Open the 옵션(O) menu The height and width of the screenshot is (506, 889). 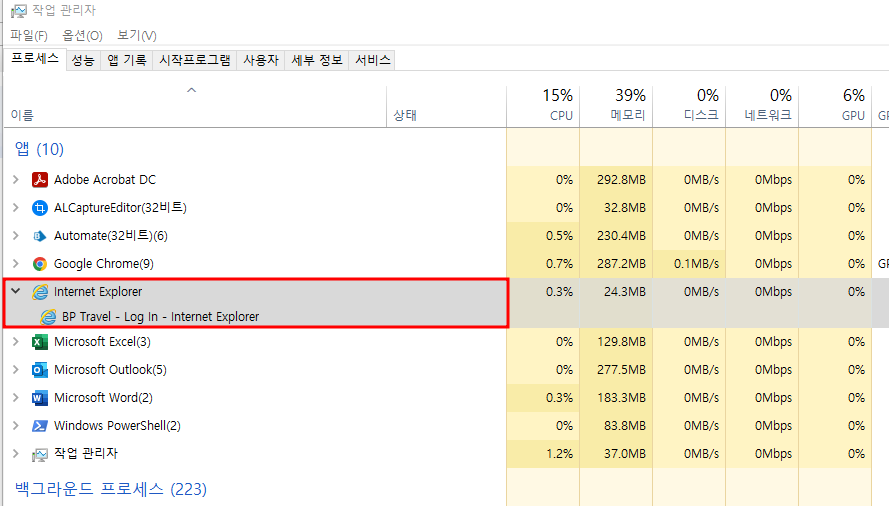82,35
